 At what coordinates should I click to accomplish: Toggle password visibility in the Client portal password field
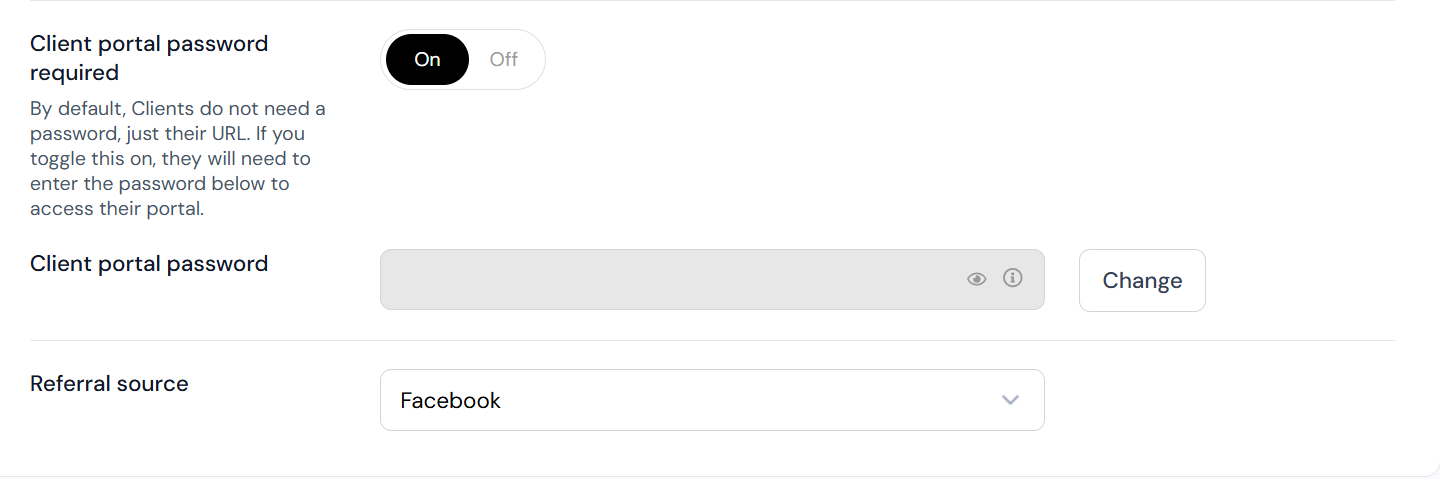point(977,279)
